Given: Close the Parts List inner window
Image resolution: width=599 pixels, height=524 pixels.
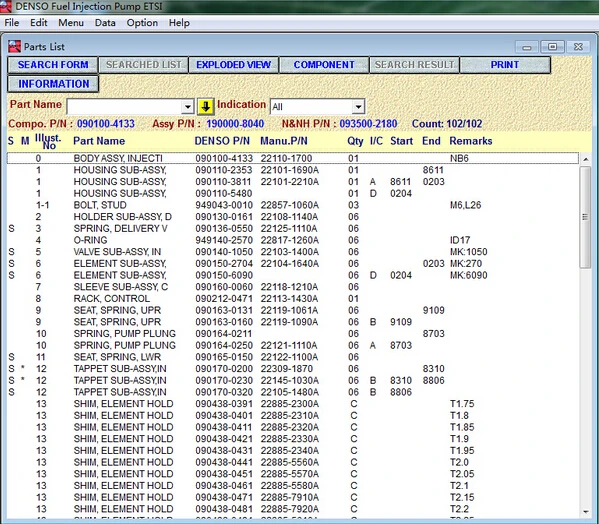Looking at the screenshot, I should pos(578,47).
